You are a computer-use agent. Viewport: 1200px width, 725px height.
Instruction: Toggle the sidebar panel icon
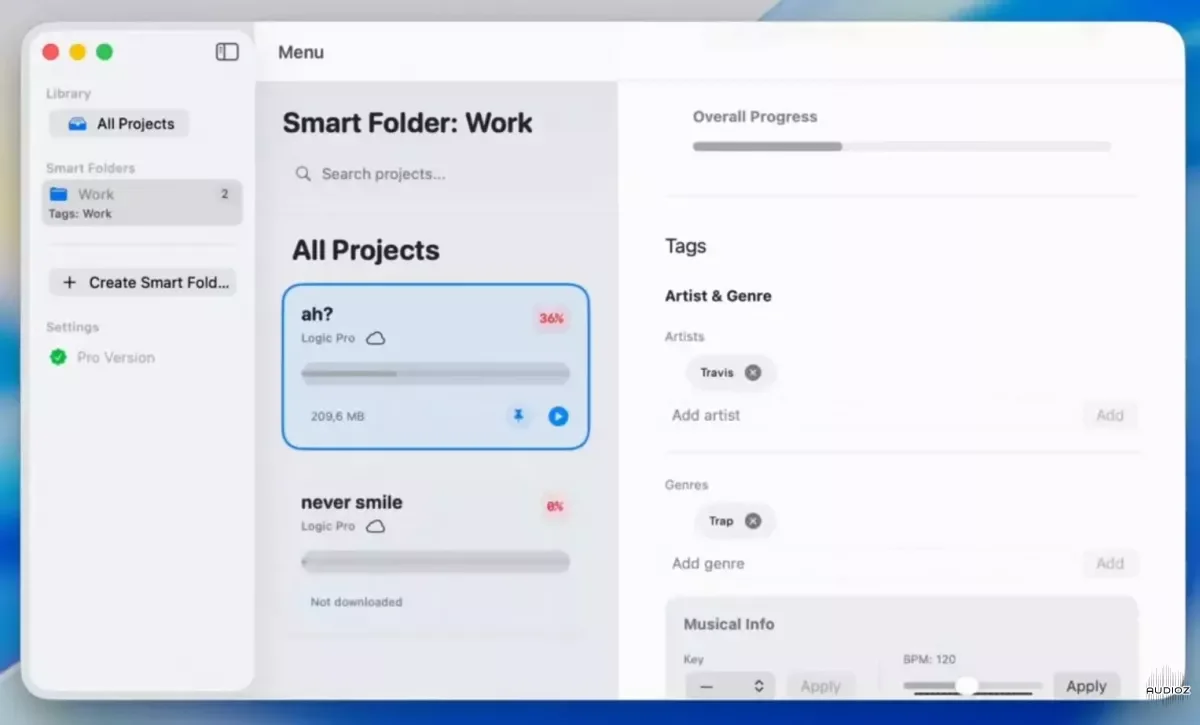[x=227, y=52]
